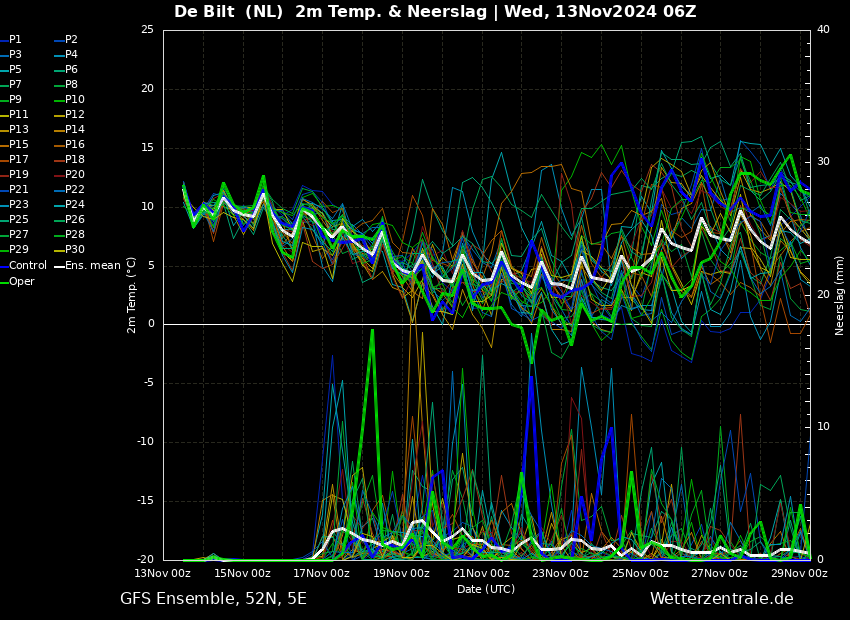Click the Neerslag (mm) axis label
This screenshot has width=850, height=620.
(x=840, y=295)
